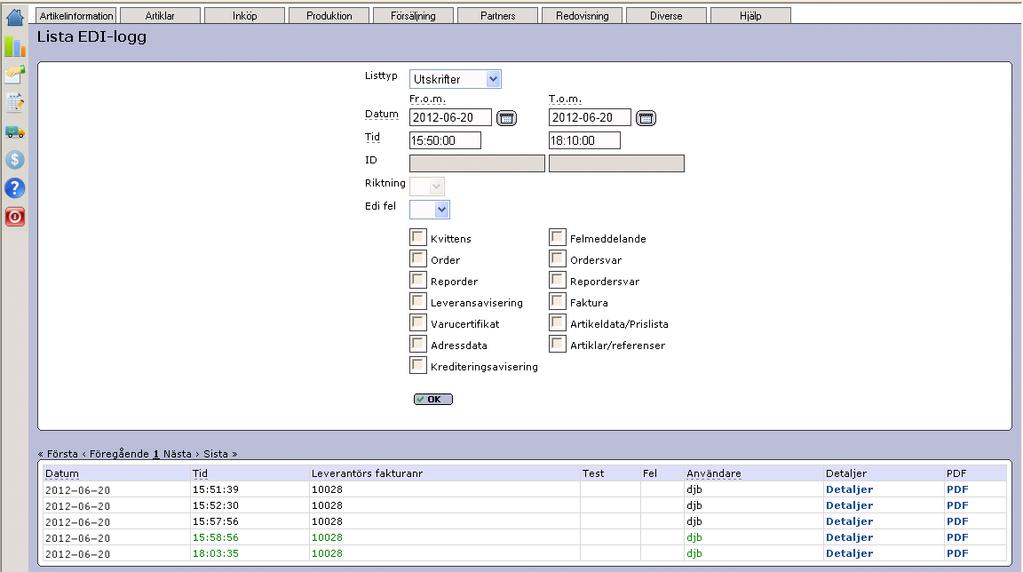Open the home icon in sidebar
This screenshot has width=1023, height=572.
[14, 17]
